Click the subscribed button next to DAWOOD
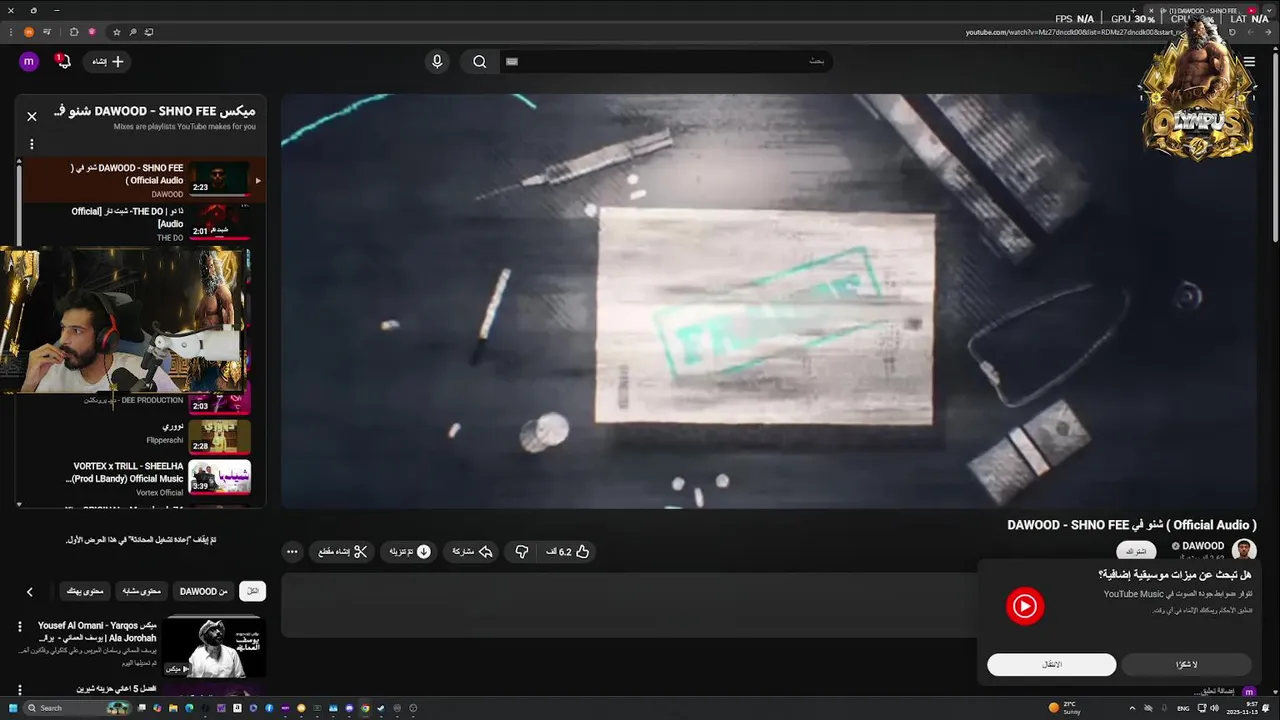Image resolution: width=1280 pixels, height=720 pixels. tap(1136, 551)
